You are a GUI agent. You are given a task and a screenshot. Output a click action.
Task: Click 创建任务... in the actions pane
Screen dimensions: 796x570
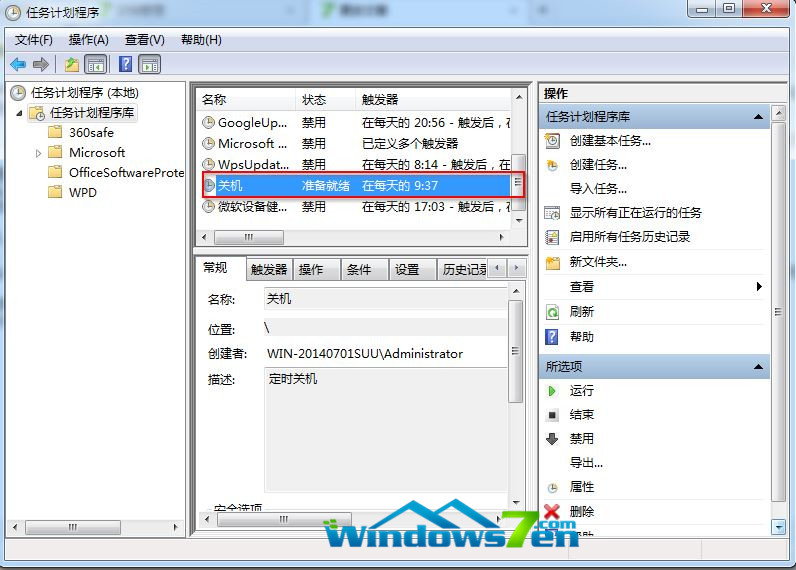pos(598,165)
